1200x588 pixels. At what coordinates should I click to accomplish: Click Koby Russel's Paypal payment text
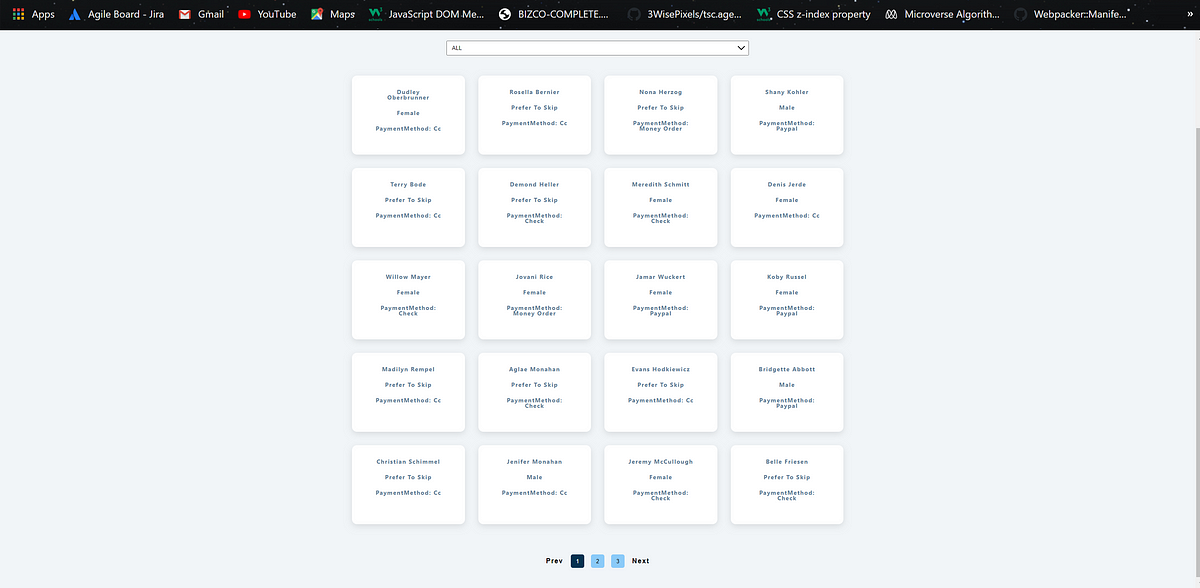tap(787, 314)
